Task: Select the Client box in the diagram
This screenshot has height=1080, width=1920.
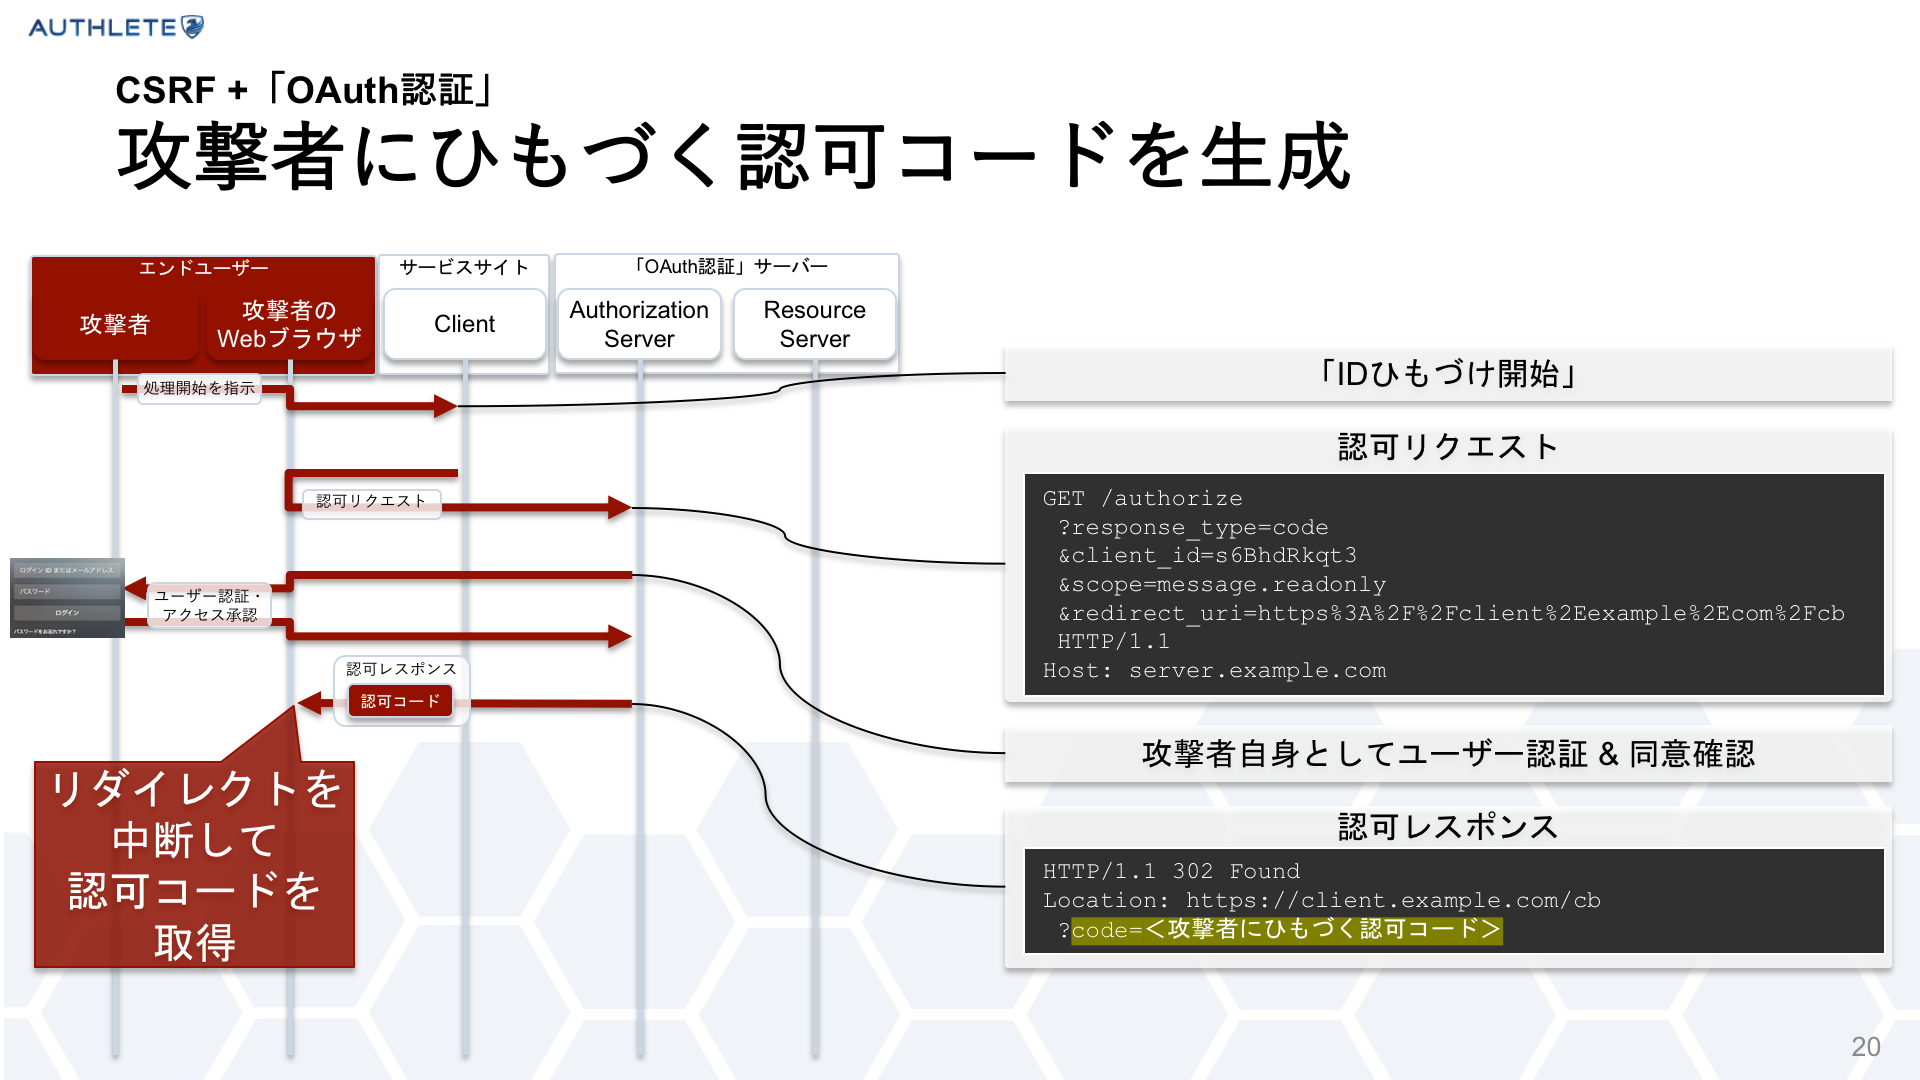Action: pyautogui.click(x=464, y=324)
